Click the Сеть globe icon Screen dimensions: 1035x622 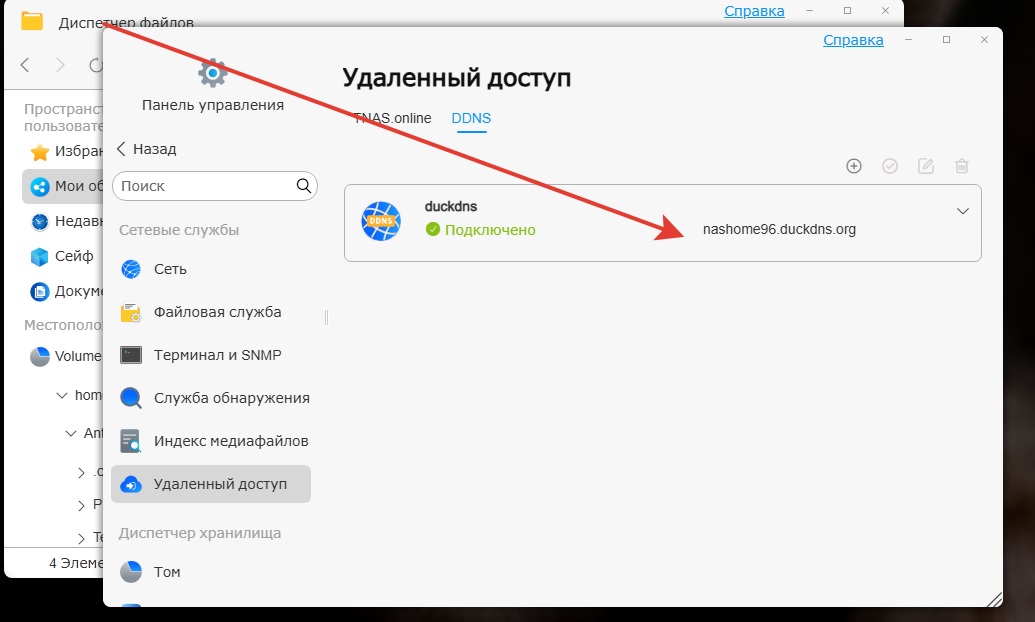[131, 269]
